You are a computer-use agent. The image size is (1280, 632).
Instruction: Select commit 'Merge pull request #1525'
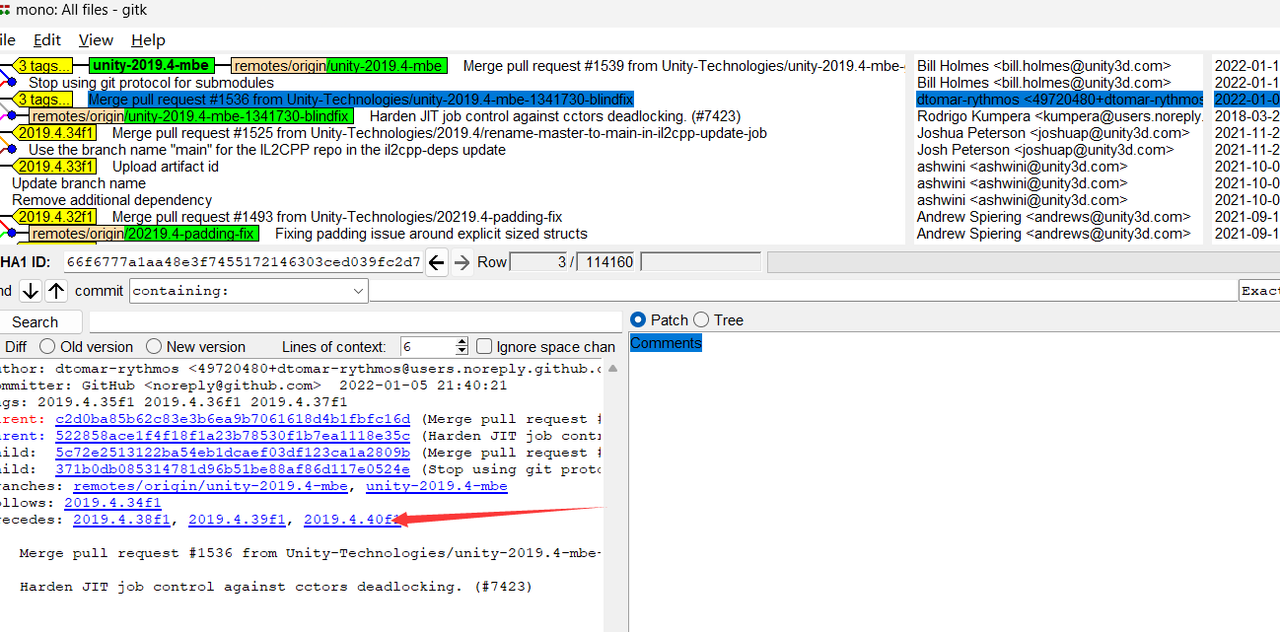point(439,133)
